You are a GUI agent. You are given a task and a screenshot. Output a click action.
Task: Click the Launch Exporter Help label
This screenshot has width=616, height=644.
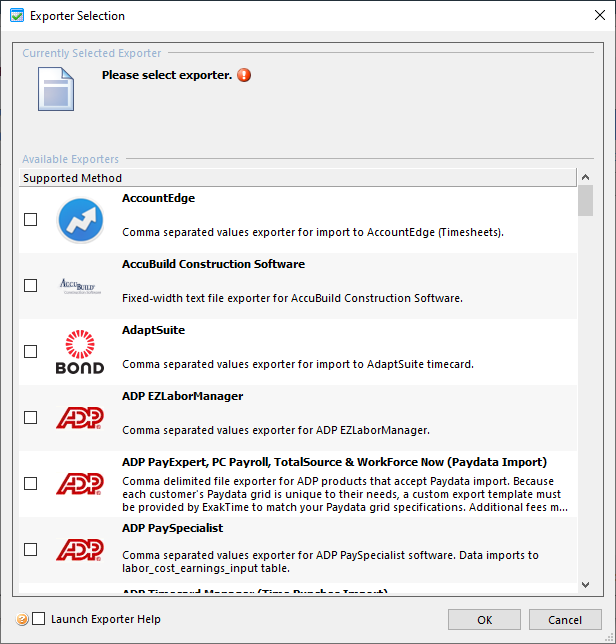pyautogui.click(x=106, y=619)
